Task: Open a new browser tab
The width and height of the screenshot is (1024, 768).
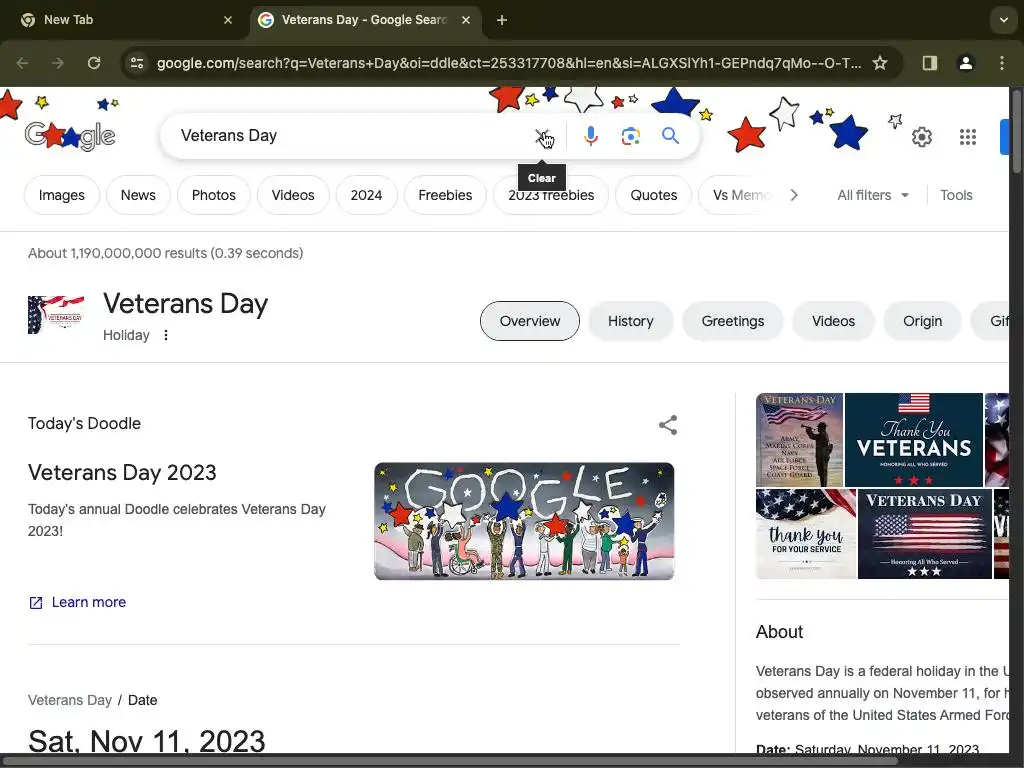Action: pos(502,20)
